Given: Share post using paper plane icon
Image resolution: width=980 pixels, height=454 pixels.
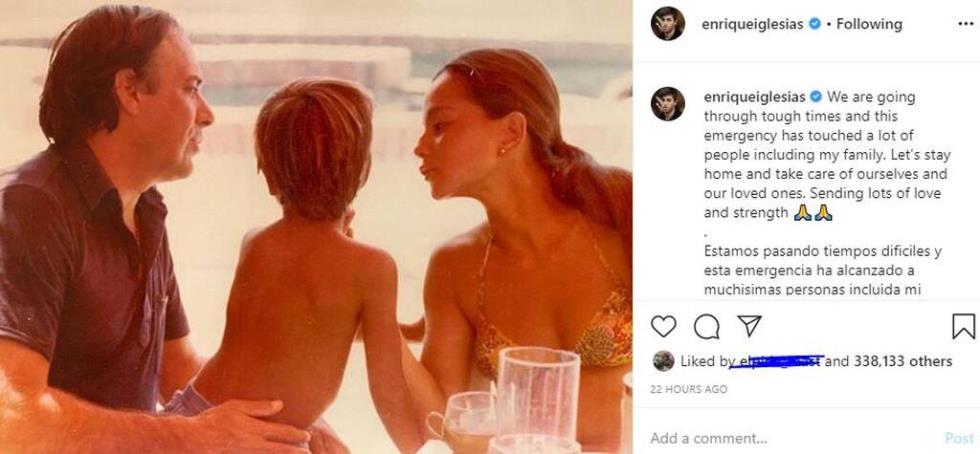Looking at the screenshot, I should (749, 326).
